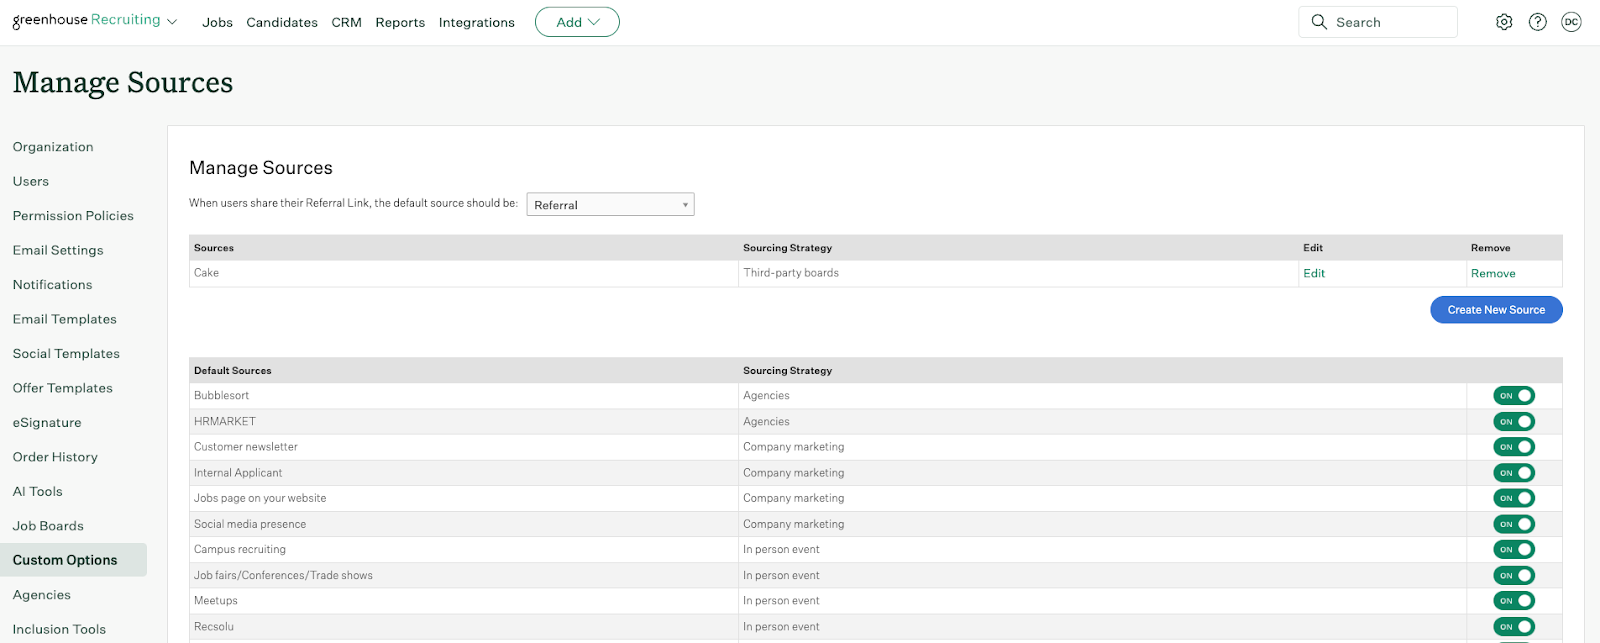Toggle the Campus recruiting source

1514,549
